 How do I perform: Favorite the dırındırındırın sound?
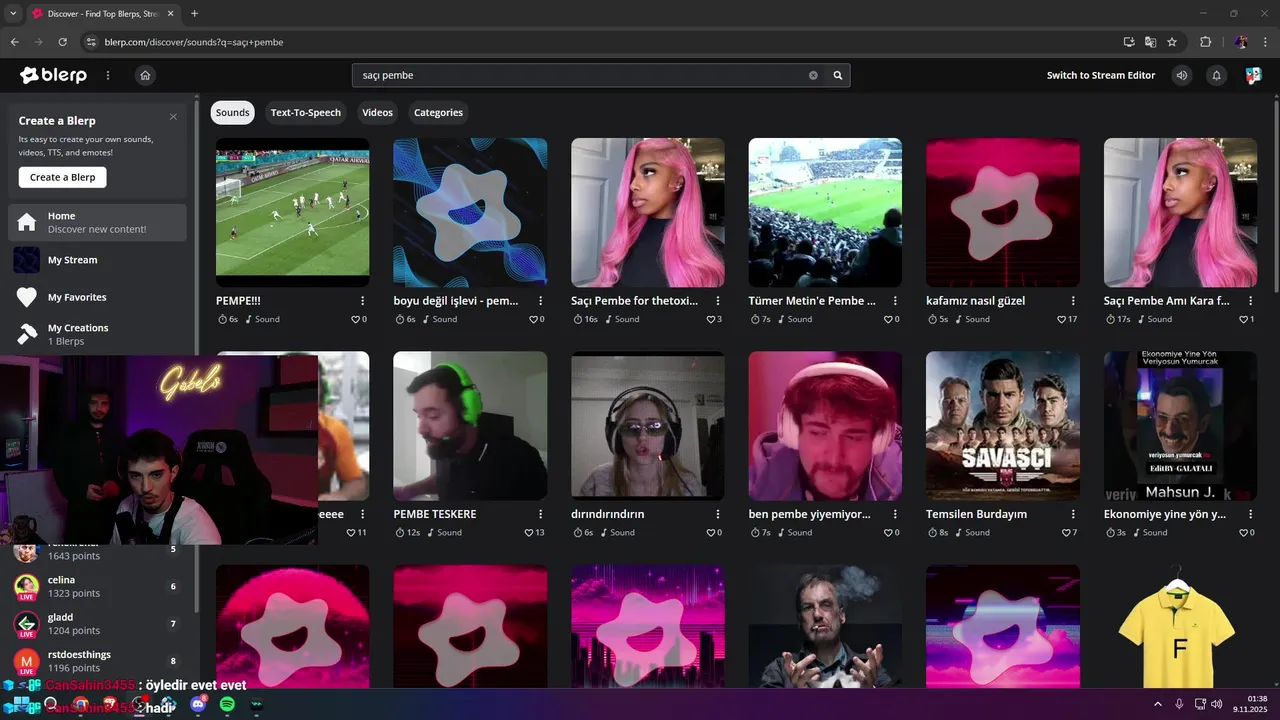pos(710,532)
